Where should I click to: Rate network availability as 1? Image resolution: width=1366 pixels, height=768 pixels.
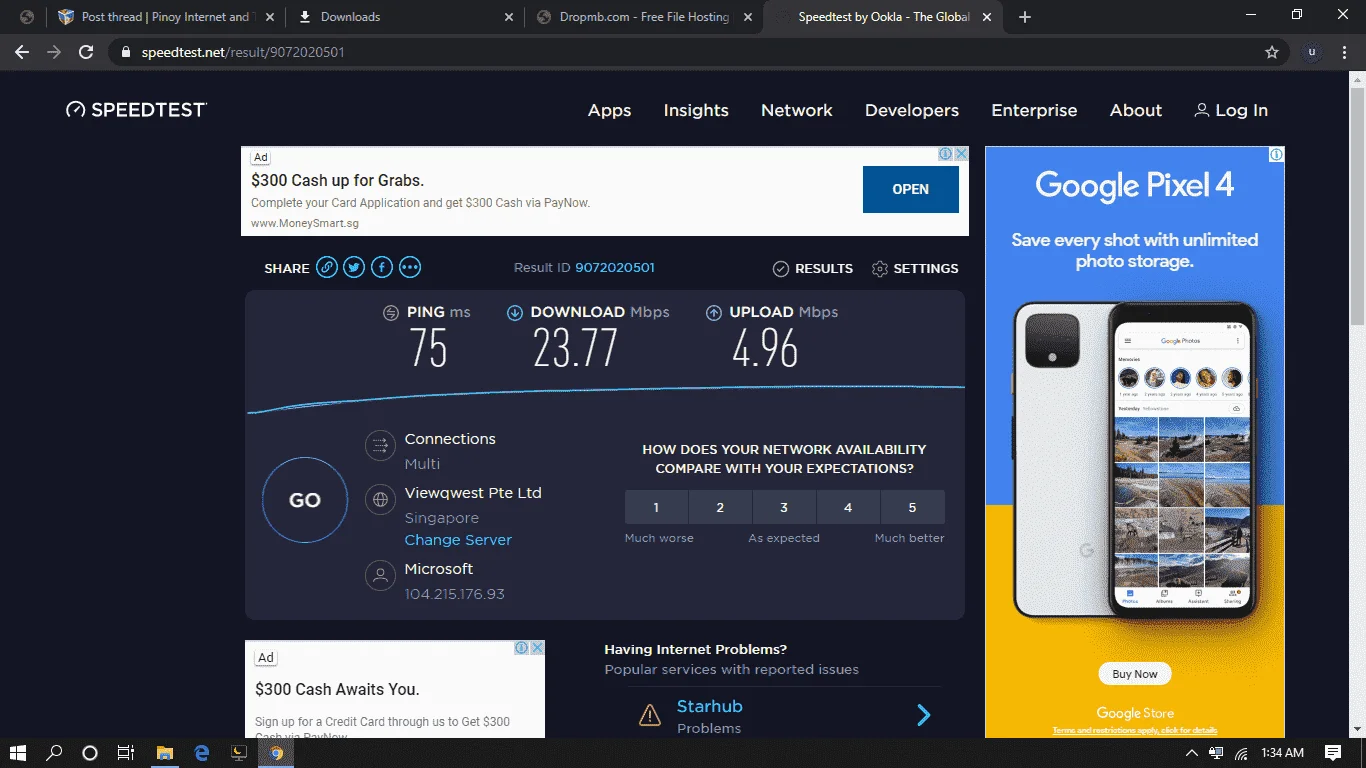pyautogui.click(x=656, y=507)
